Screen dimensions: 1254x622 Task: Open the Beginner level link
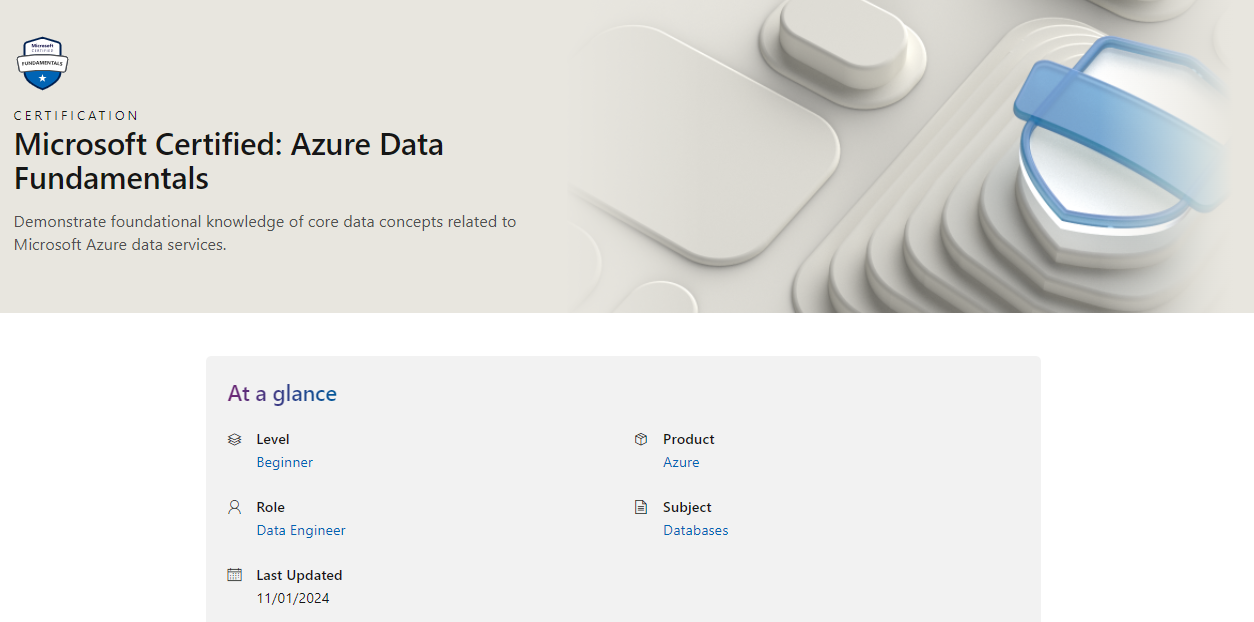tap(285, 462)
